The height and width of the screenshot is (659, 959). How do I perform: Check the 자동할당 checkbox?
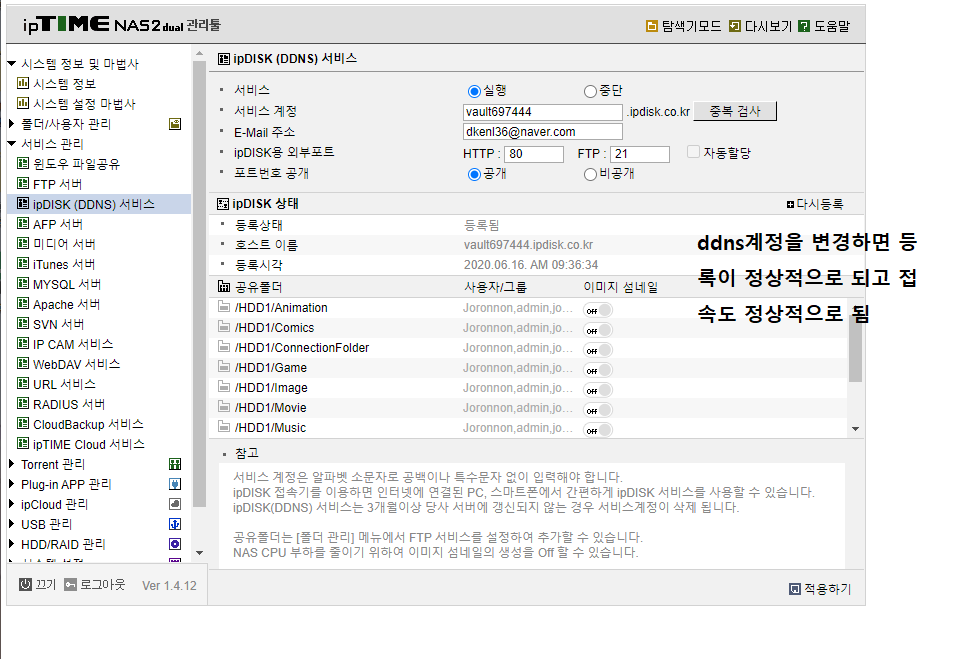click(x=693, y=152)
